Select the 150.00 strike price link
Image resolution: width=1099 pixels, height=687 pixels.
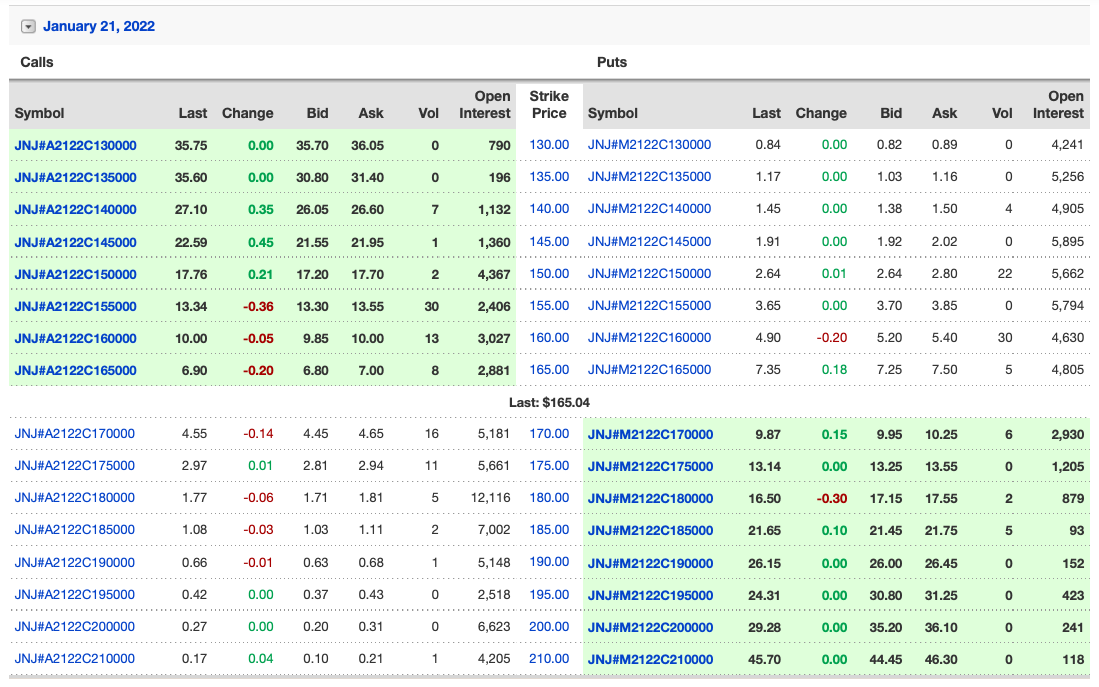[x=548, y=274]
